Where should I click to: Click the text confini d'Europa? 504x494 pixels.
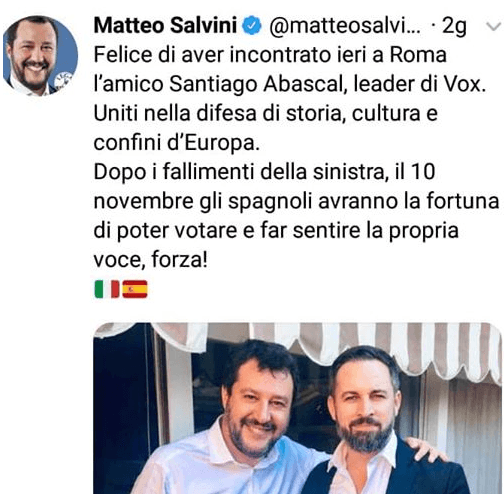176,143
